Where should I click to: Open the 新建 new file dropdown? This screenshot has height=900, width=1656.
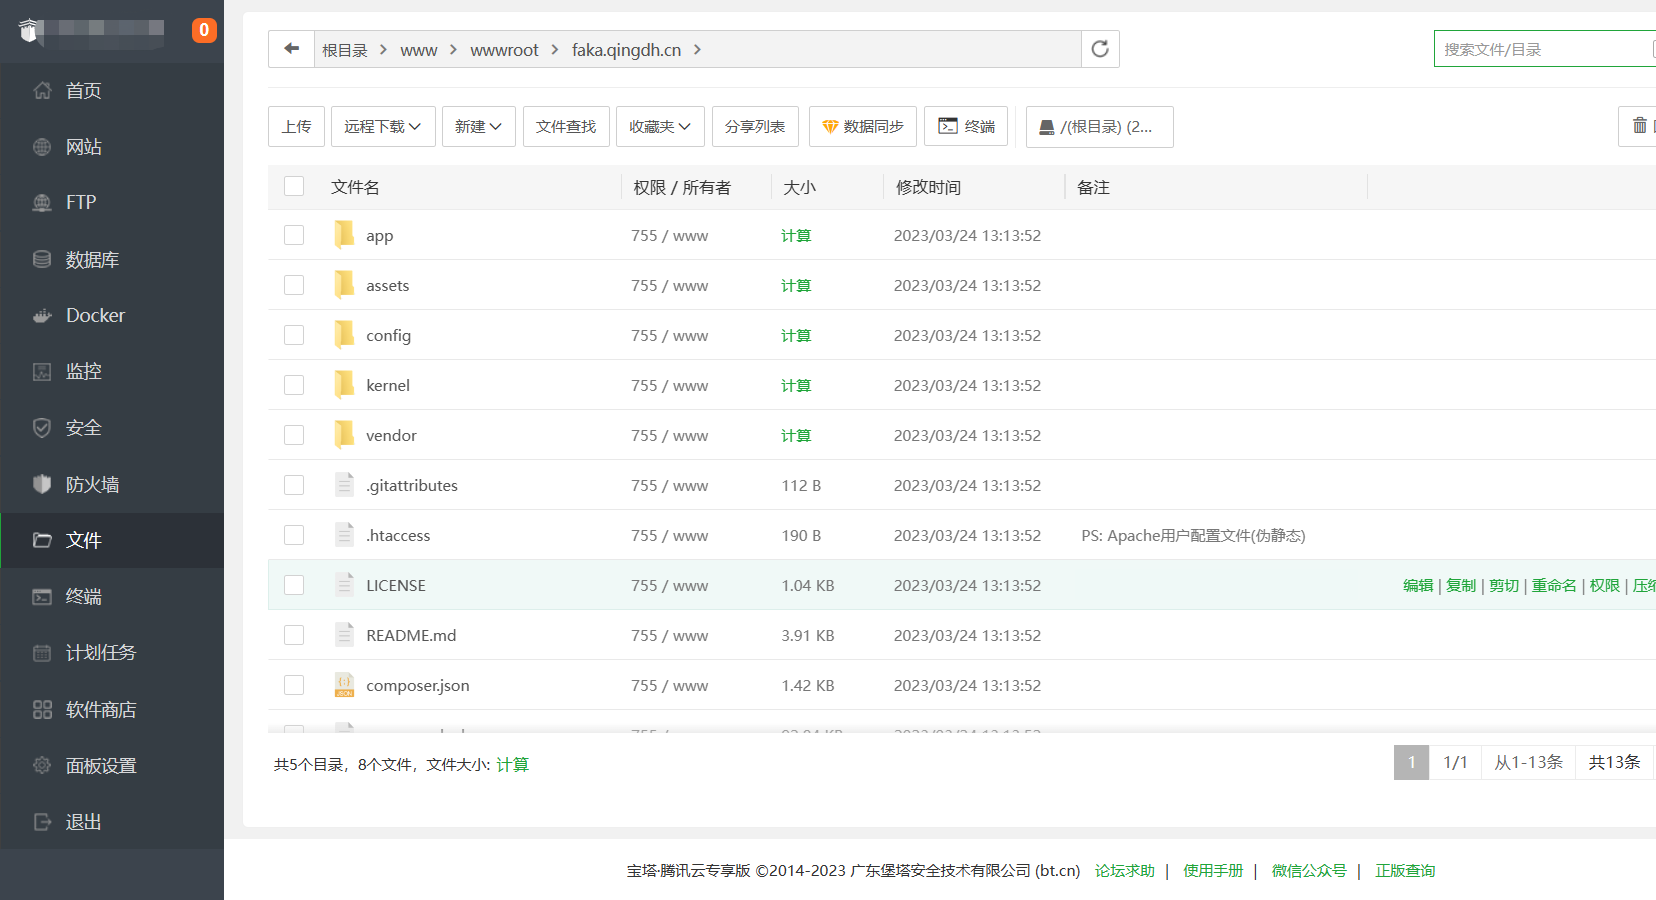tap(478, 126)
